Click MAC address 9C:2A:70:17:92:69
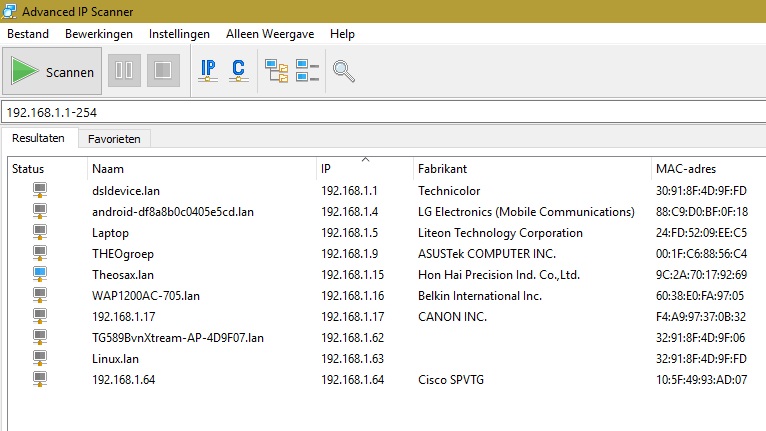The height and width of the screenshot is (431, 766). tap(701, 275)
